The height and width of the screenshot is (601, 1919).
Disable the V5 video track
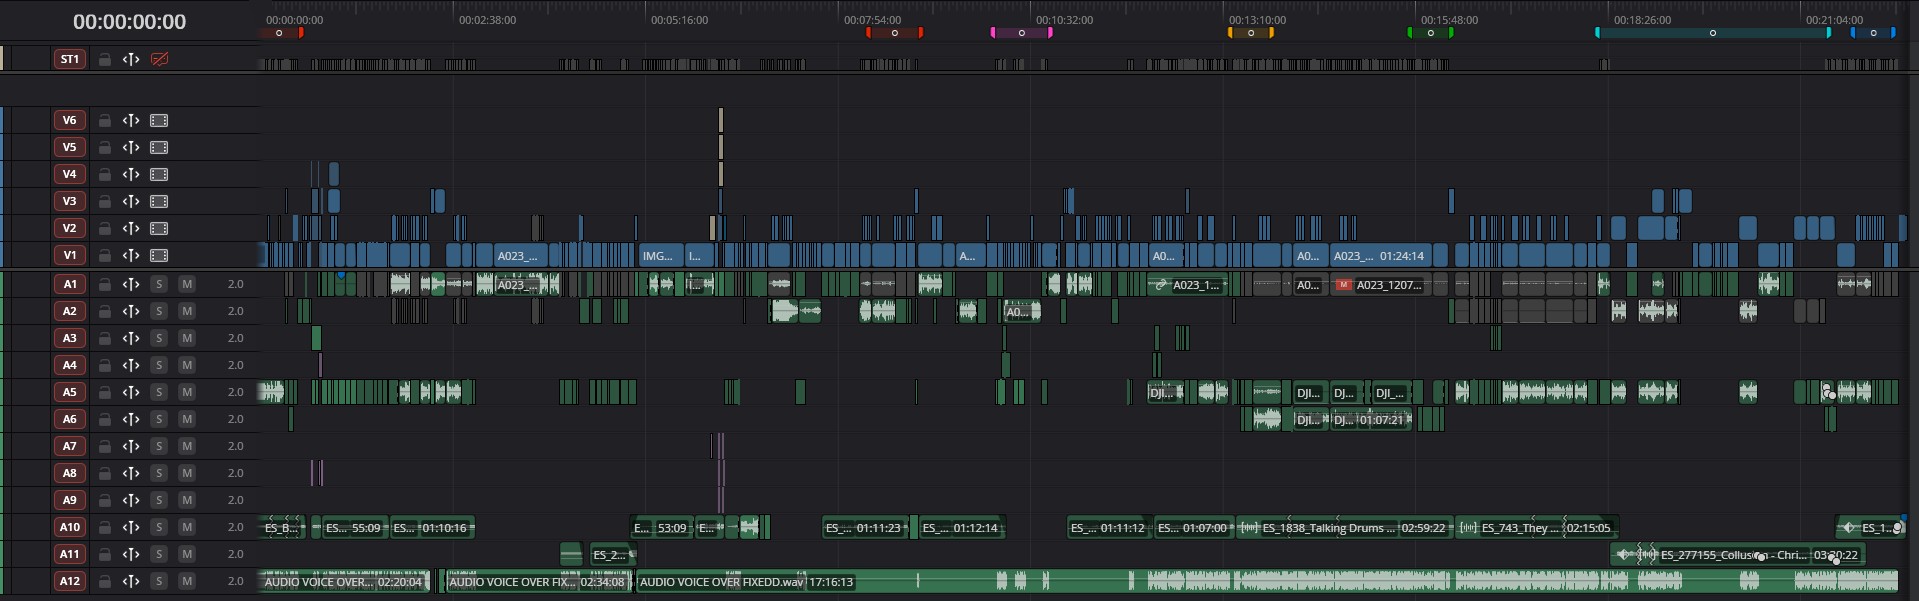click(159, 147)
